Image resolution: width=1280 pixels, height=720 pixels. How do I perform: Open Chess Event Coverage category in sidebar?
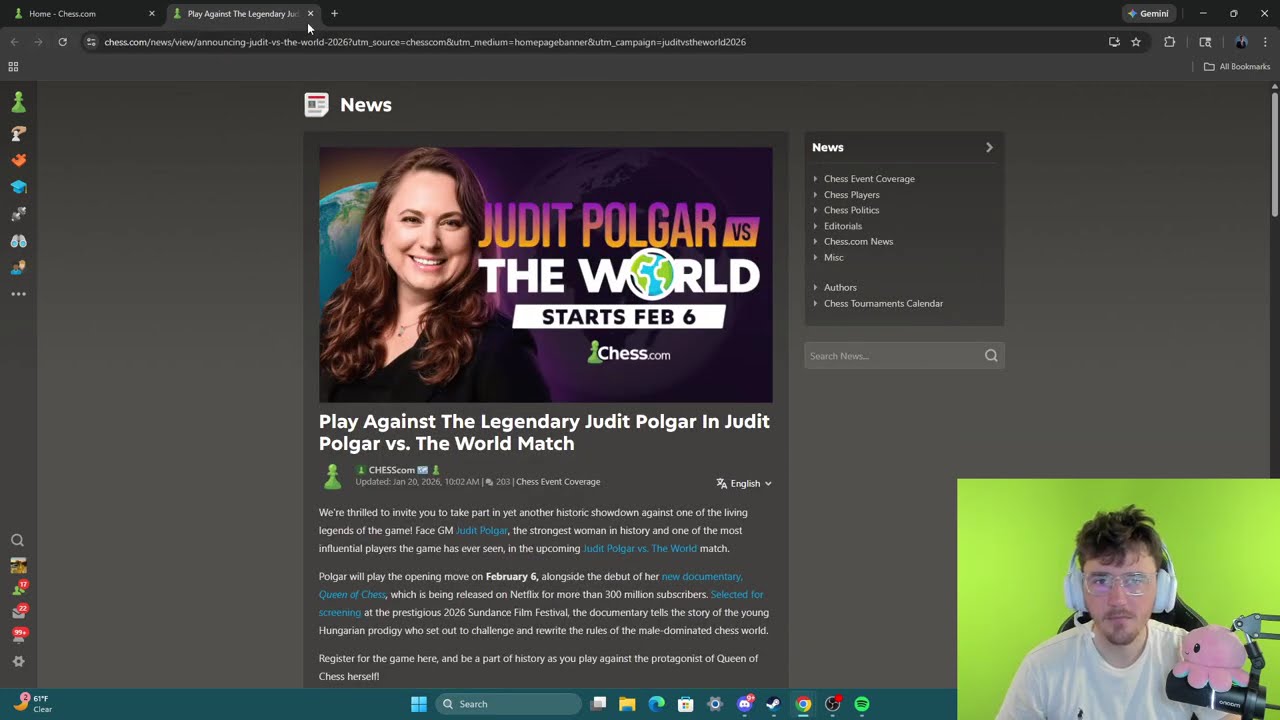[869, 179]
